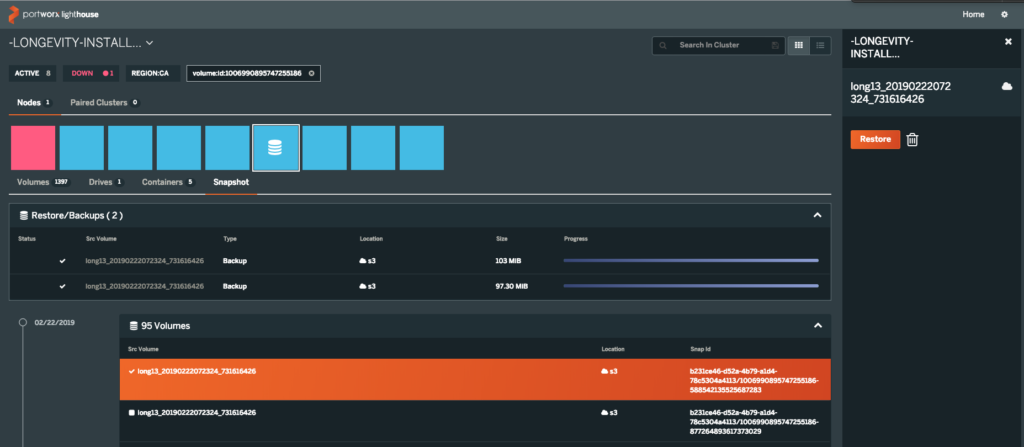Switch to grid view layout
The image size is (1024, 447).
(798, 45)
